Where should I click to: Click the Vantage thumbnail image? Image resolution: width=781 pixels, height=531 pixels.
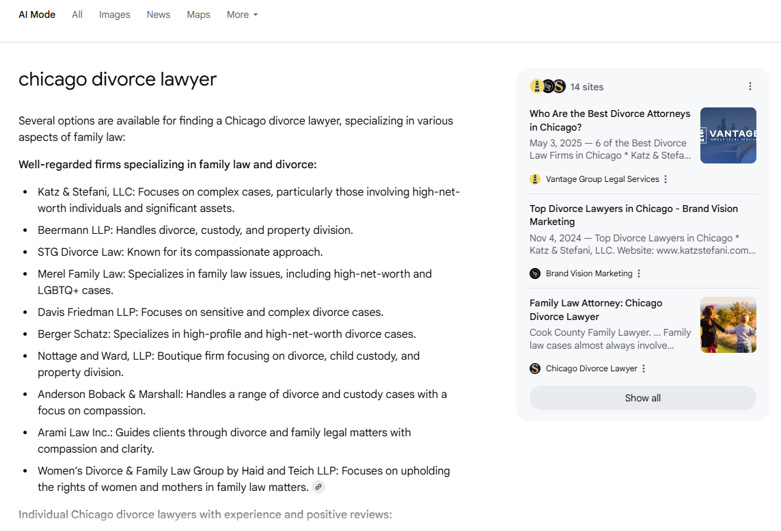(728, 135)
